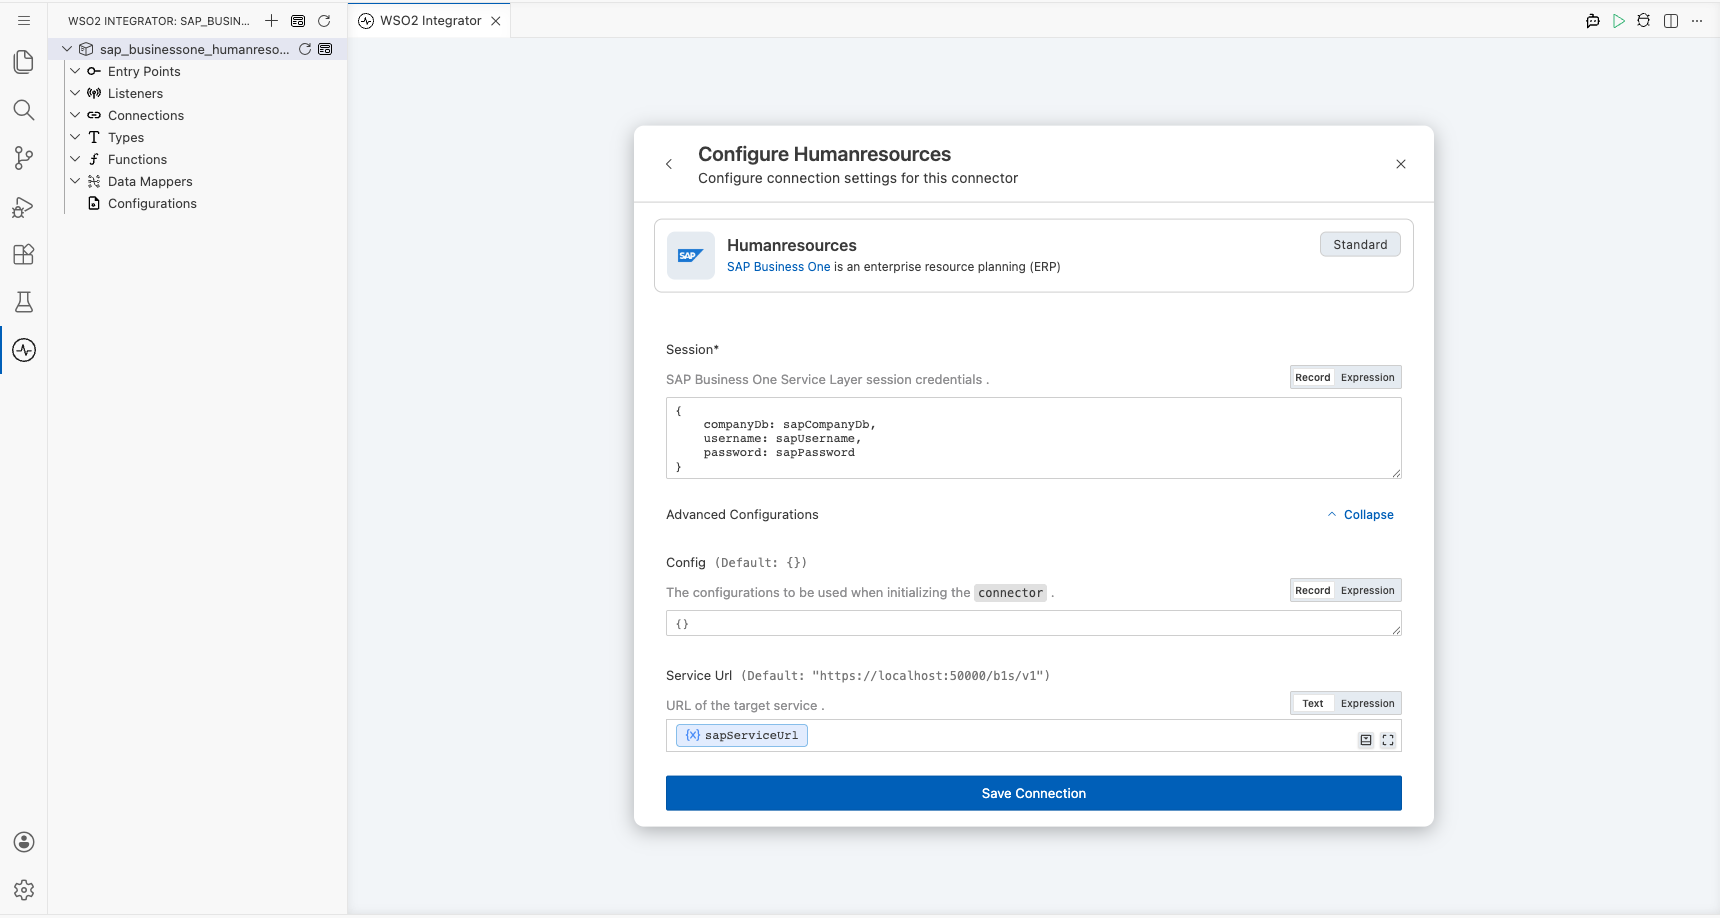
Task: Collapse the Types node
Action: click(75, 137)
